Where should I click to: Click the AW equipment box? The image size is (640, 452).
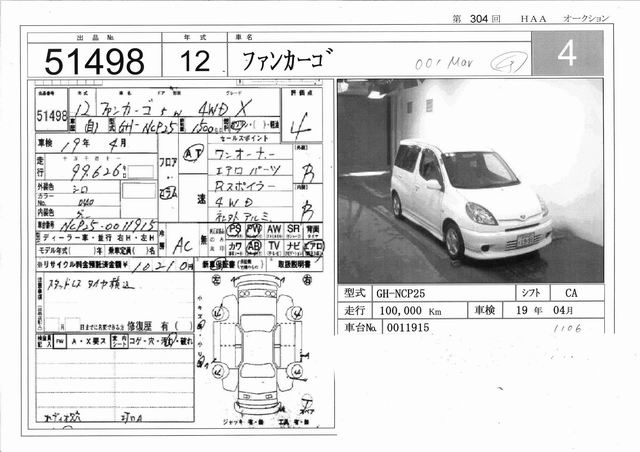(273, 231)
